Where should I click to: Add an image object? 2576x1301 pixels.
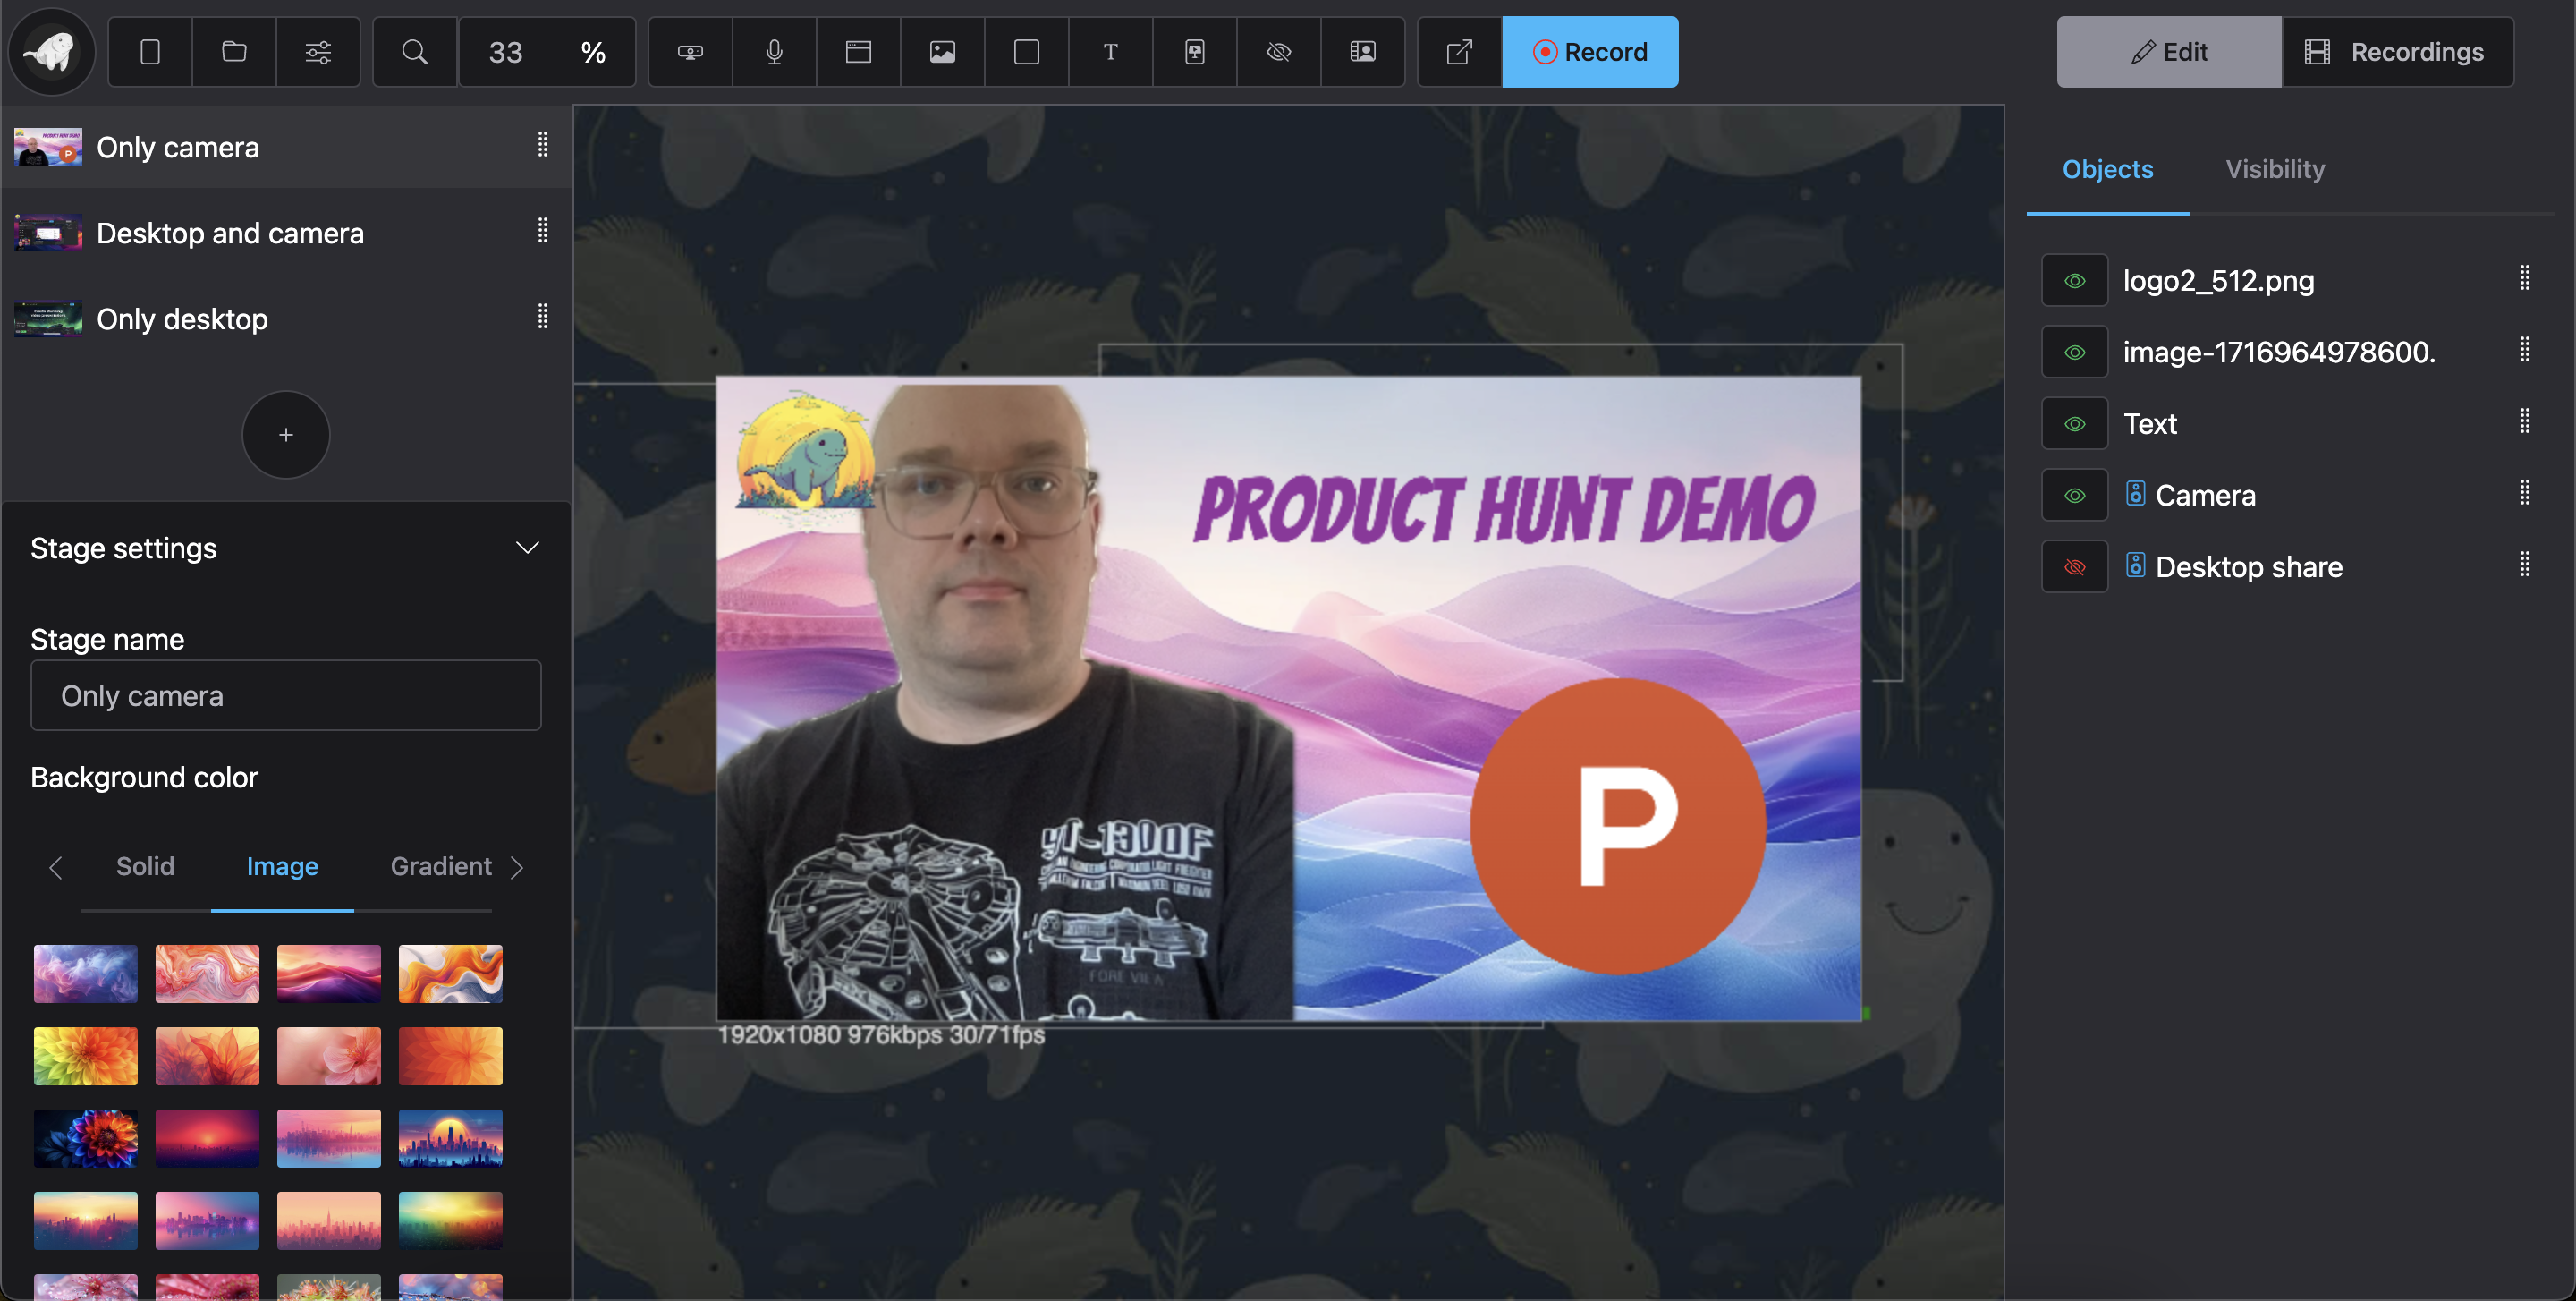coord(942,52)
